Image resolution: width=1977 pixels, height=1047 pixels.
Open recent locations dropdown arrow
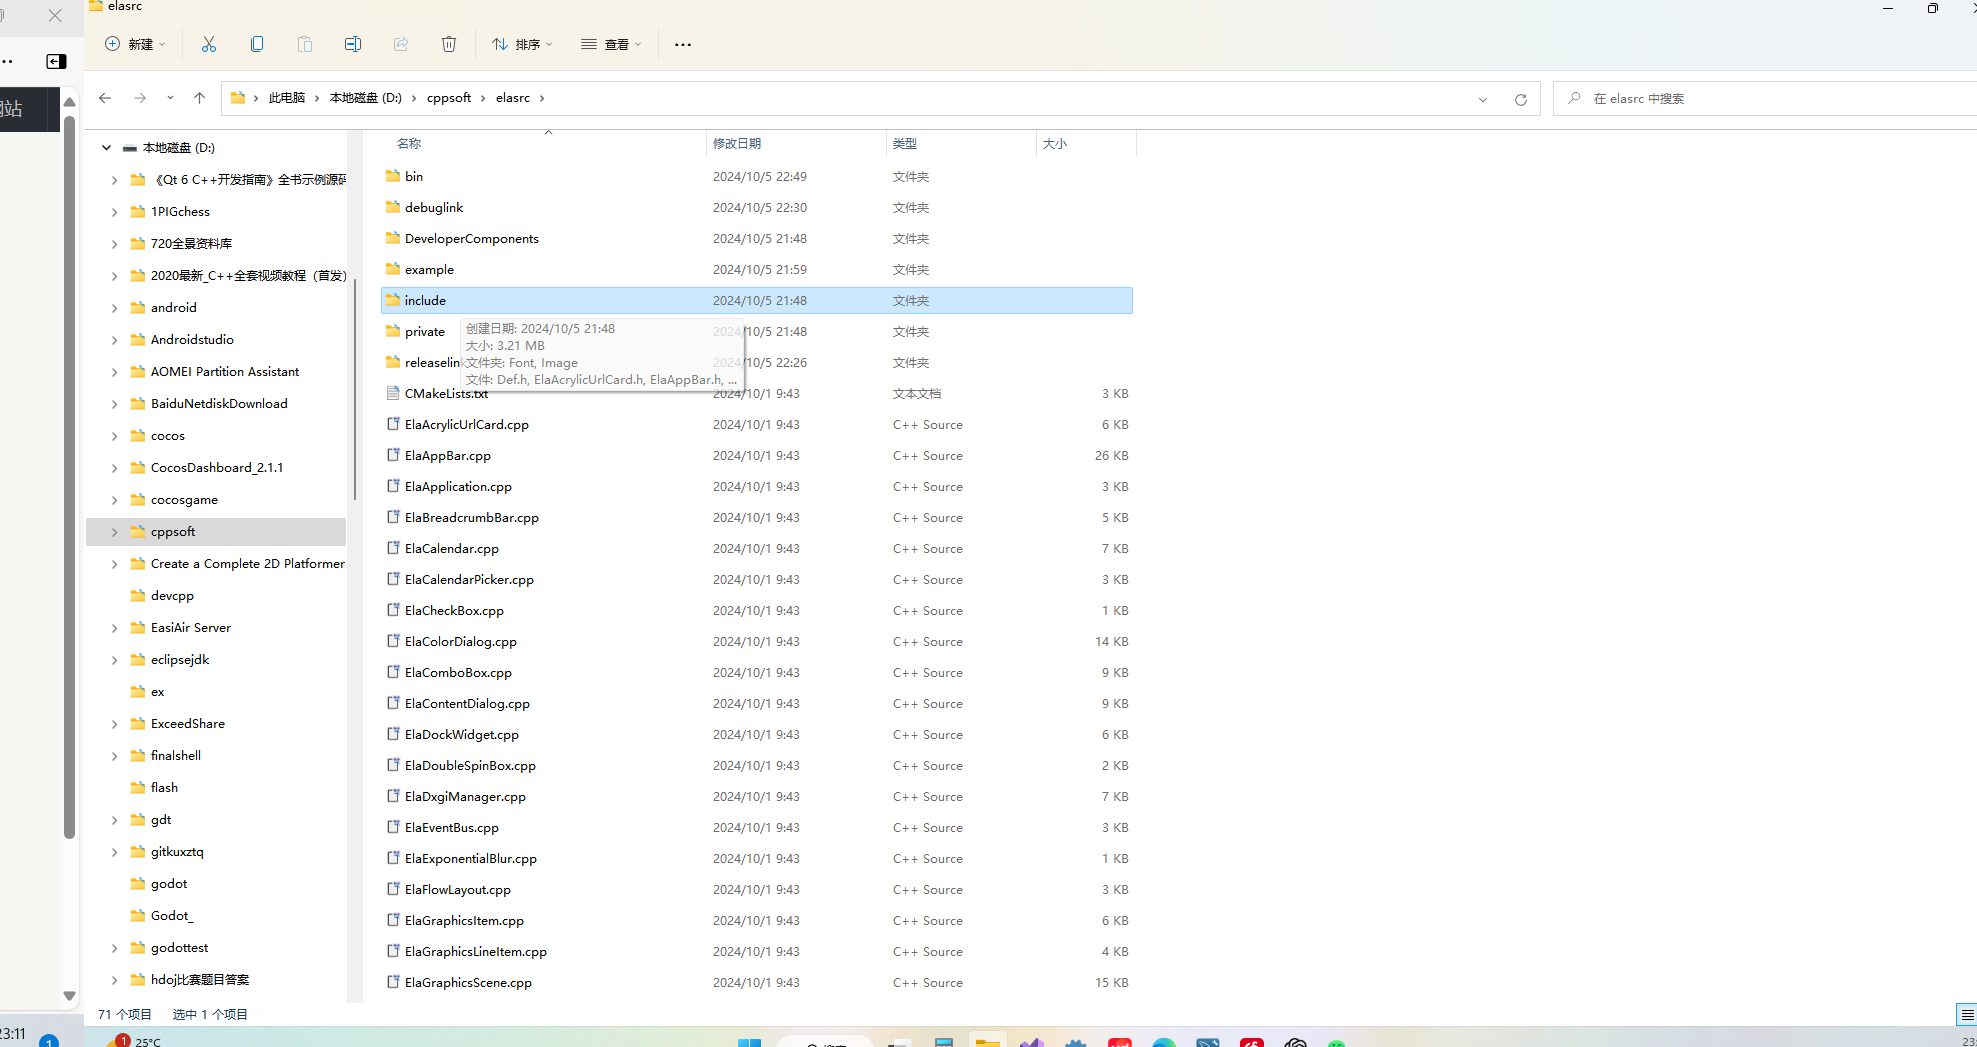(170, 98)
